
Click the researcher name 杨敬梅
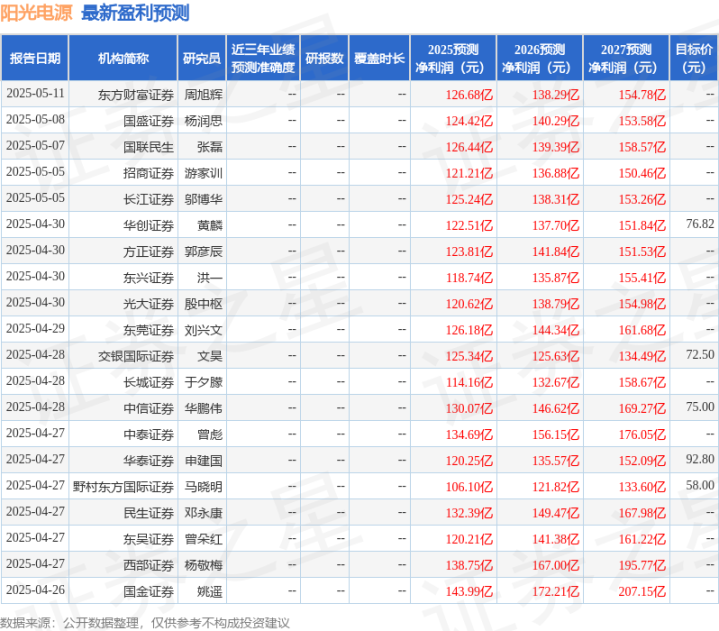[x=204, y=565]
